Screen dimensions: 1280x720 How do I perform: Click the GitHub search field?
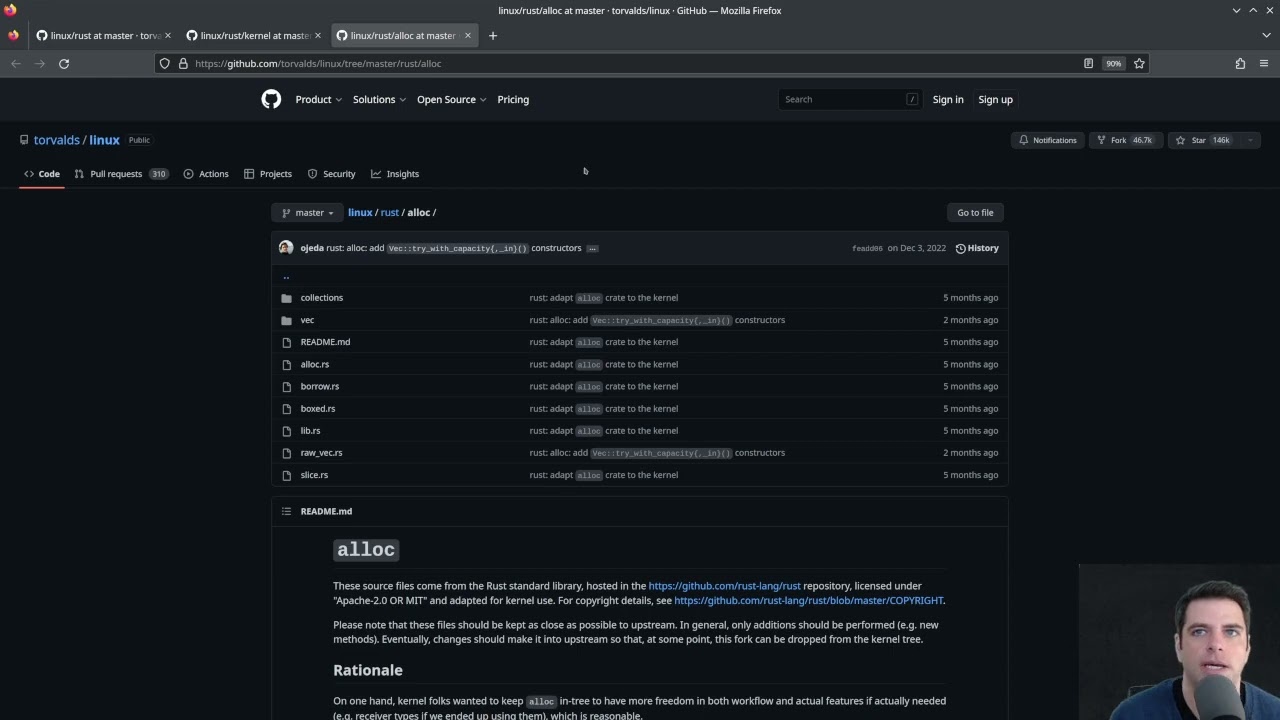(x=850, y=99)
